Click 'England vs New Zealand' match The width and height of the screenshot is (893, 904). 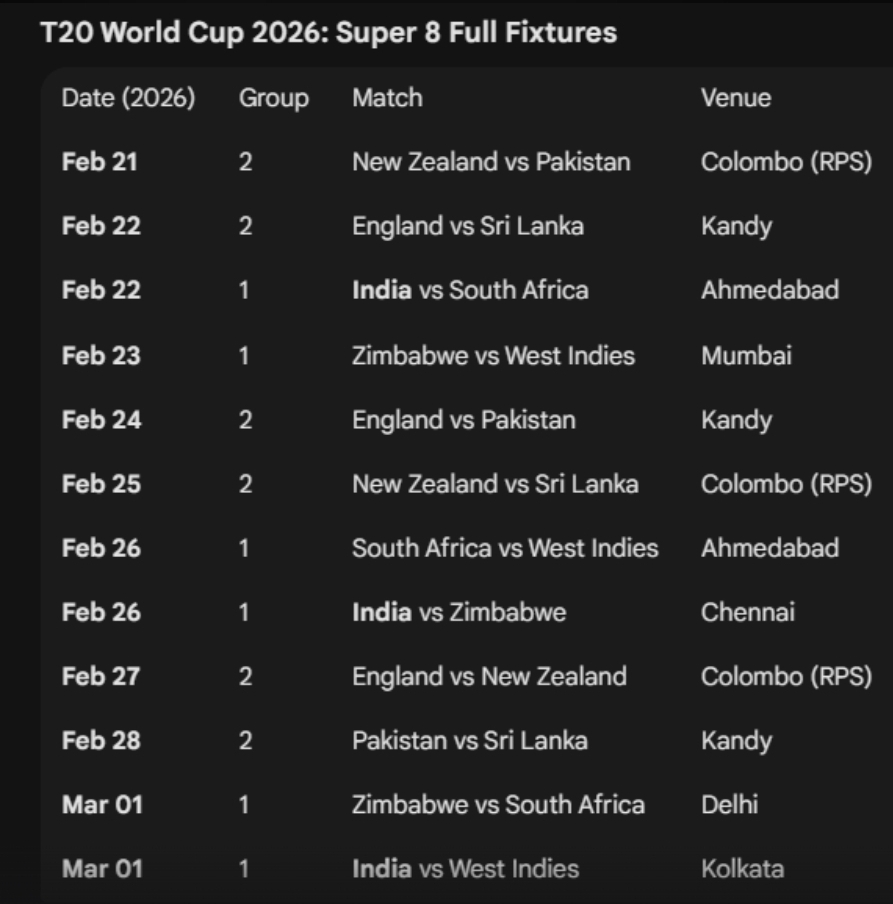[x=489, y=677]
